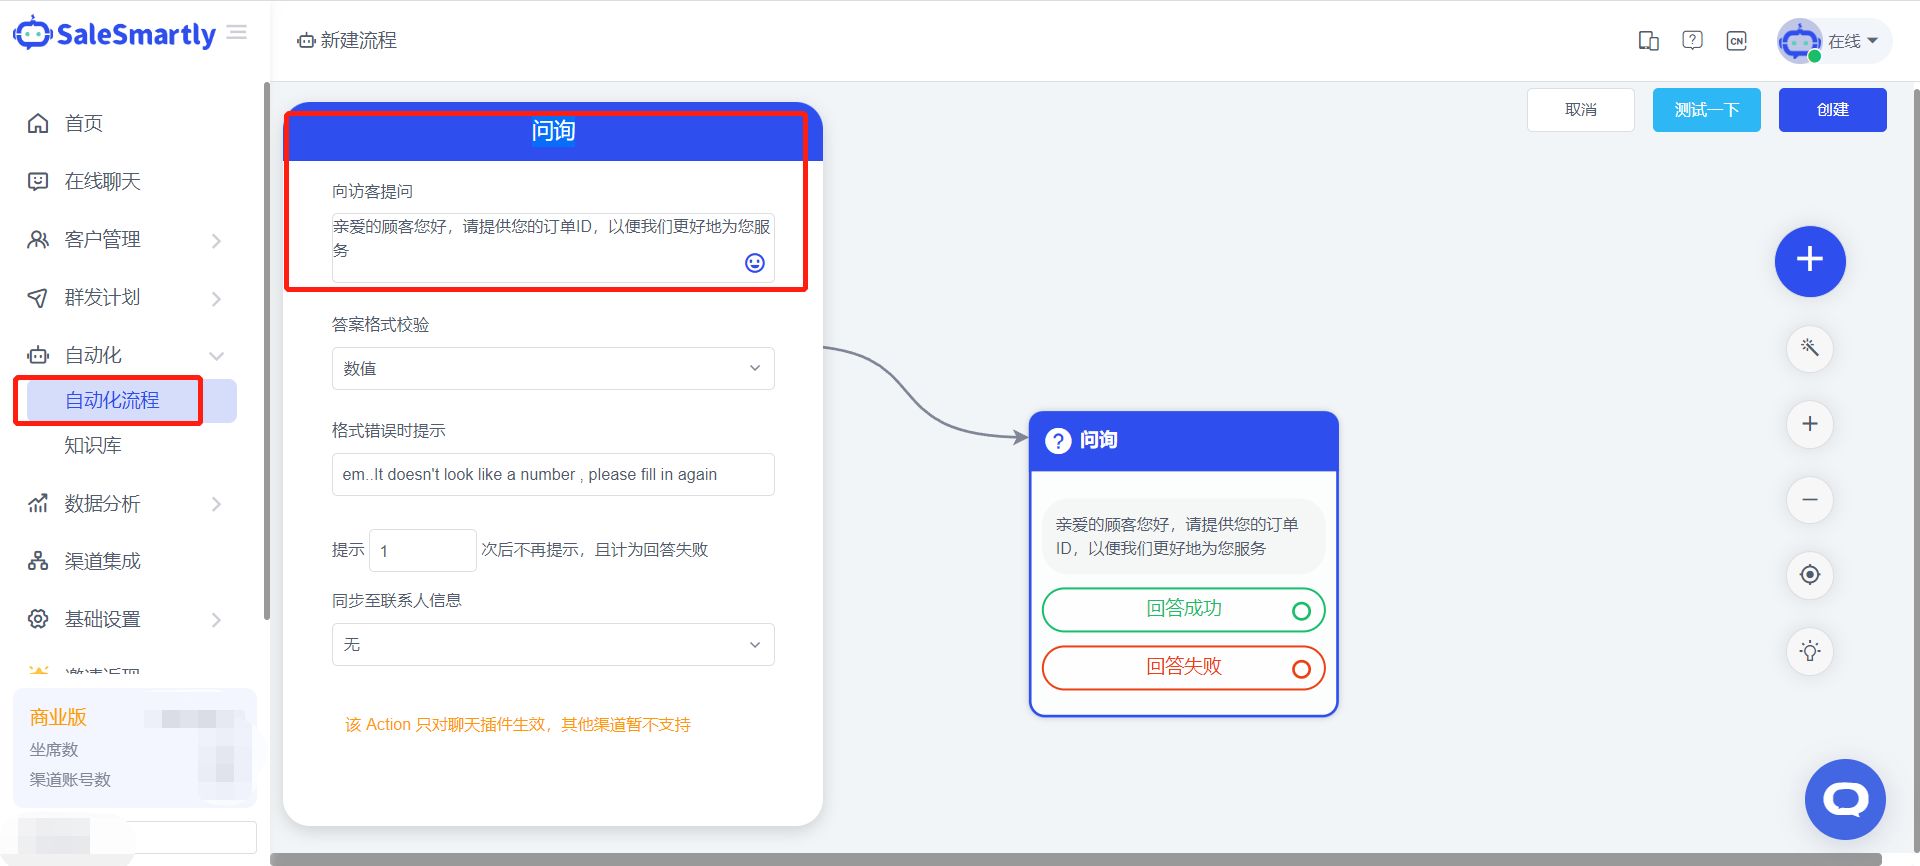Image resolution: width=1920 pixels, height=866 pixels.
Task: Open the device preview icon in header
Action: (x=1648, y=41)
